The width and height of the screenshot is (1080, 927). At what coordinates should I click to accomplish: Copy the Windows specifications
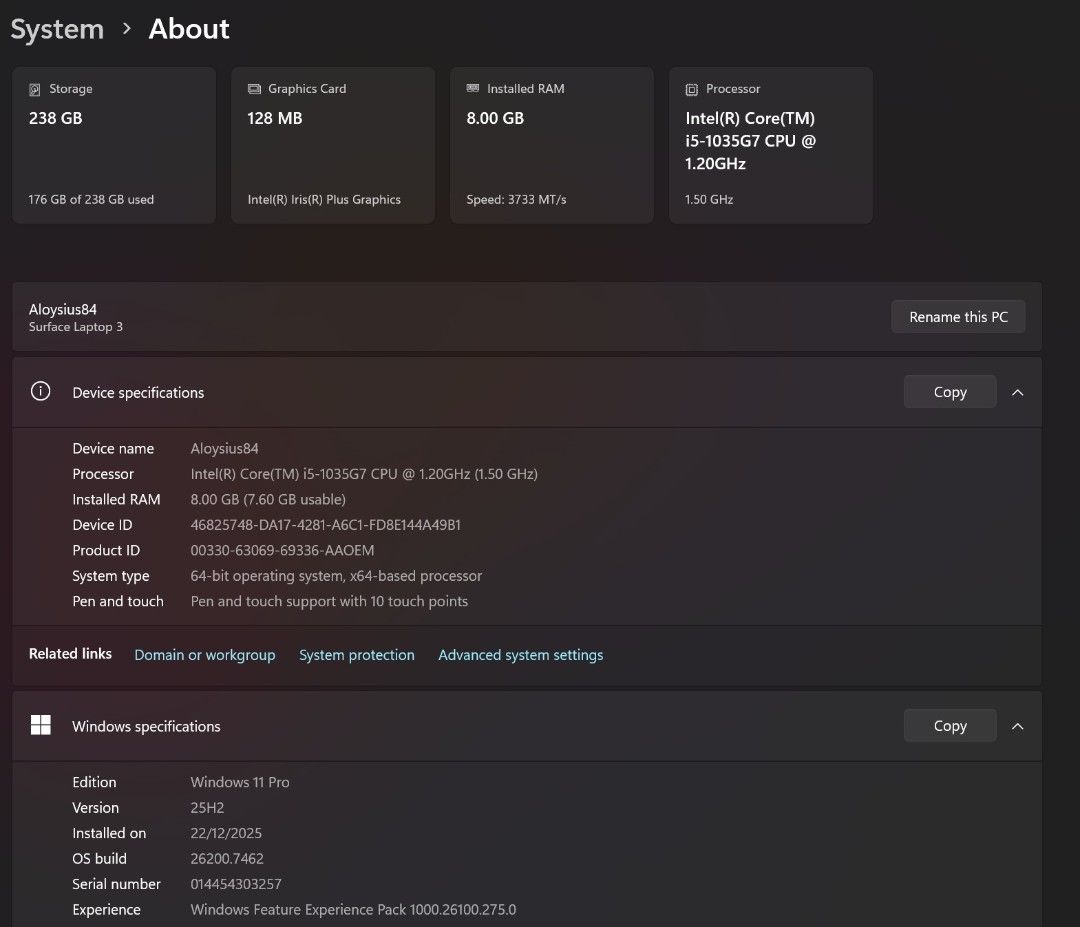click(950, 726)
